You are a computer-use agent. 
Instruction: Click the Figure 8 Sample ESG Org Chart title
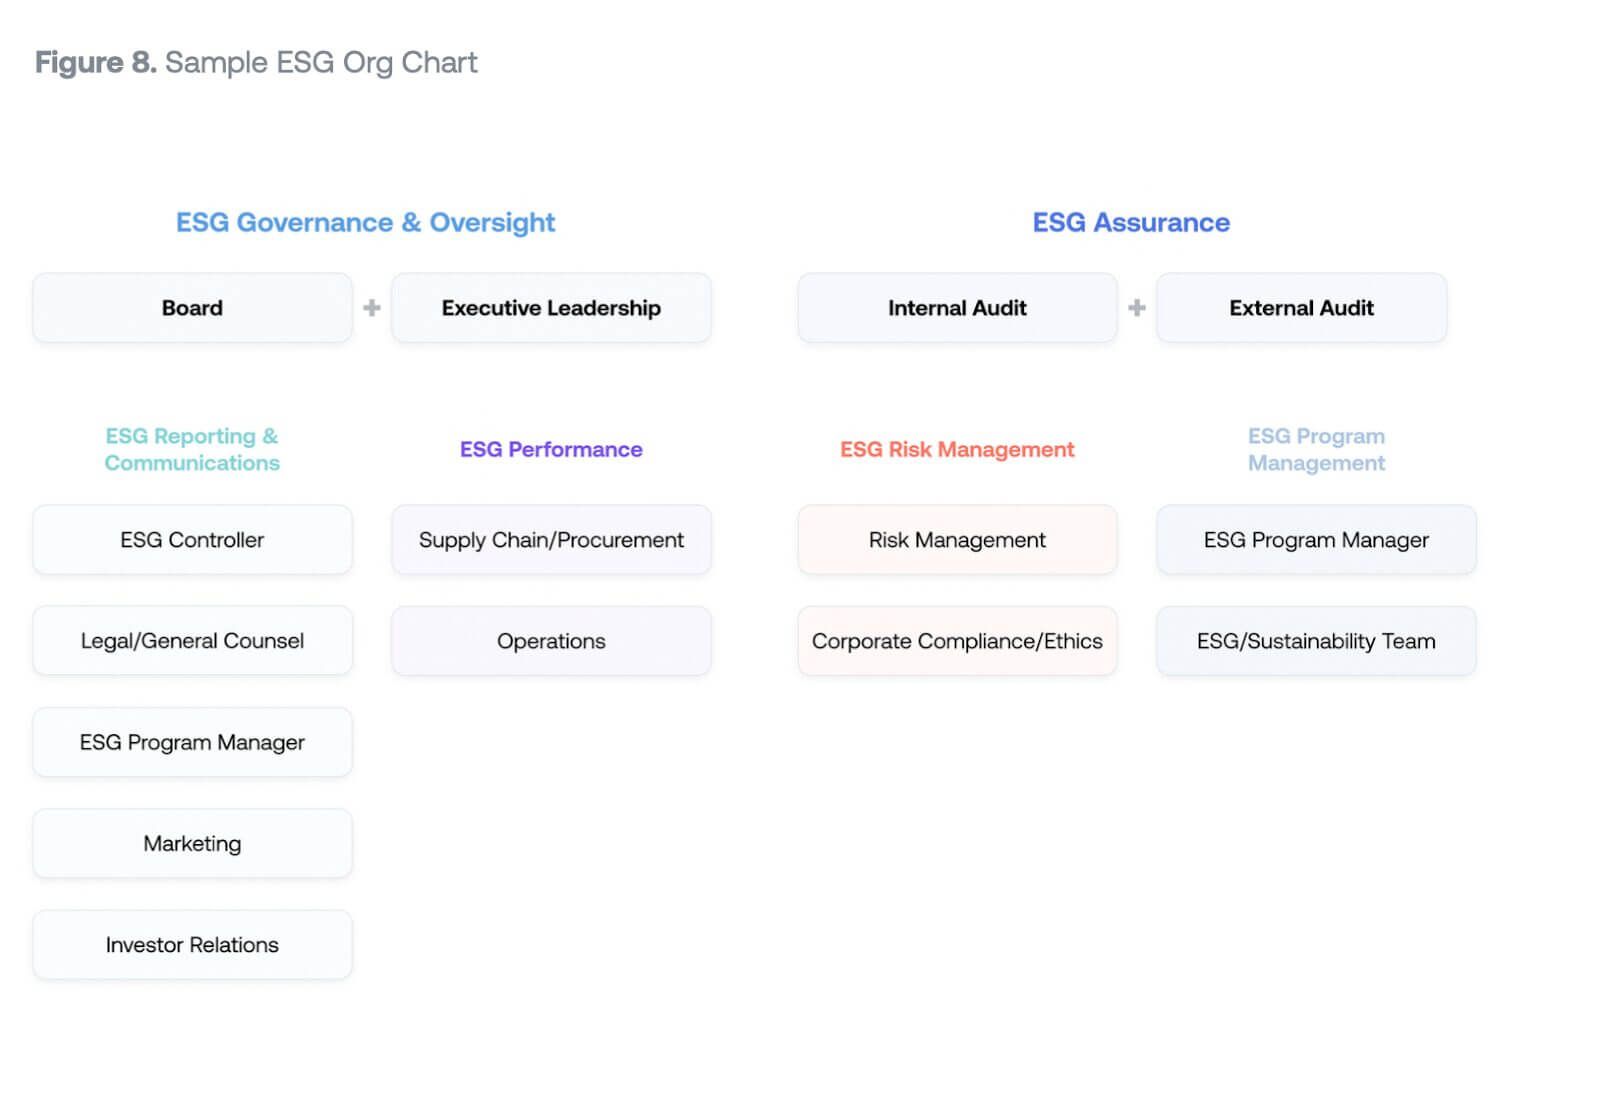pyautogui.click(x=256, y=62)
